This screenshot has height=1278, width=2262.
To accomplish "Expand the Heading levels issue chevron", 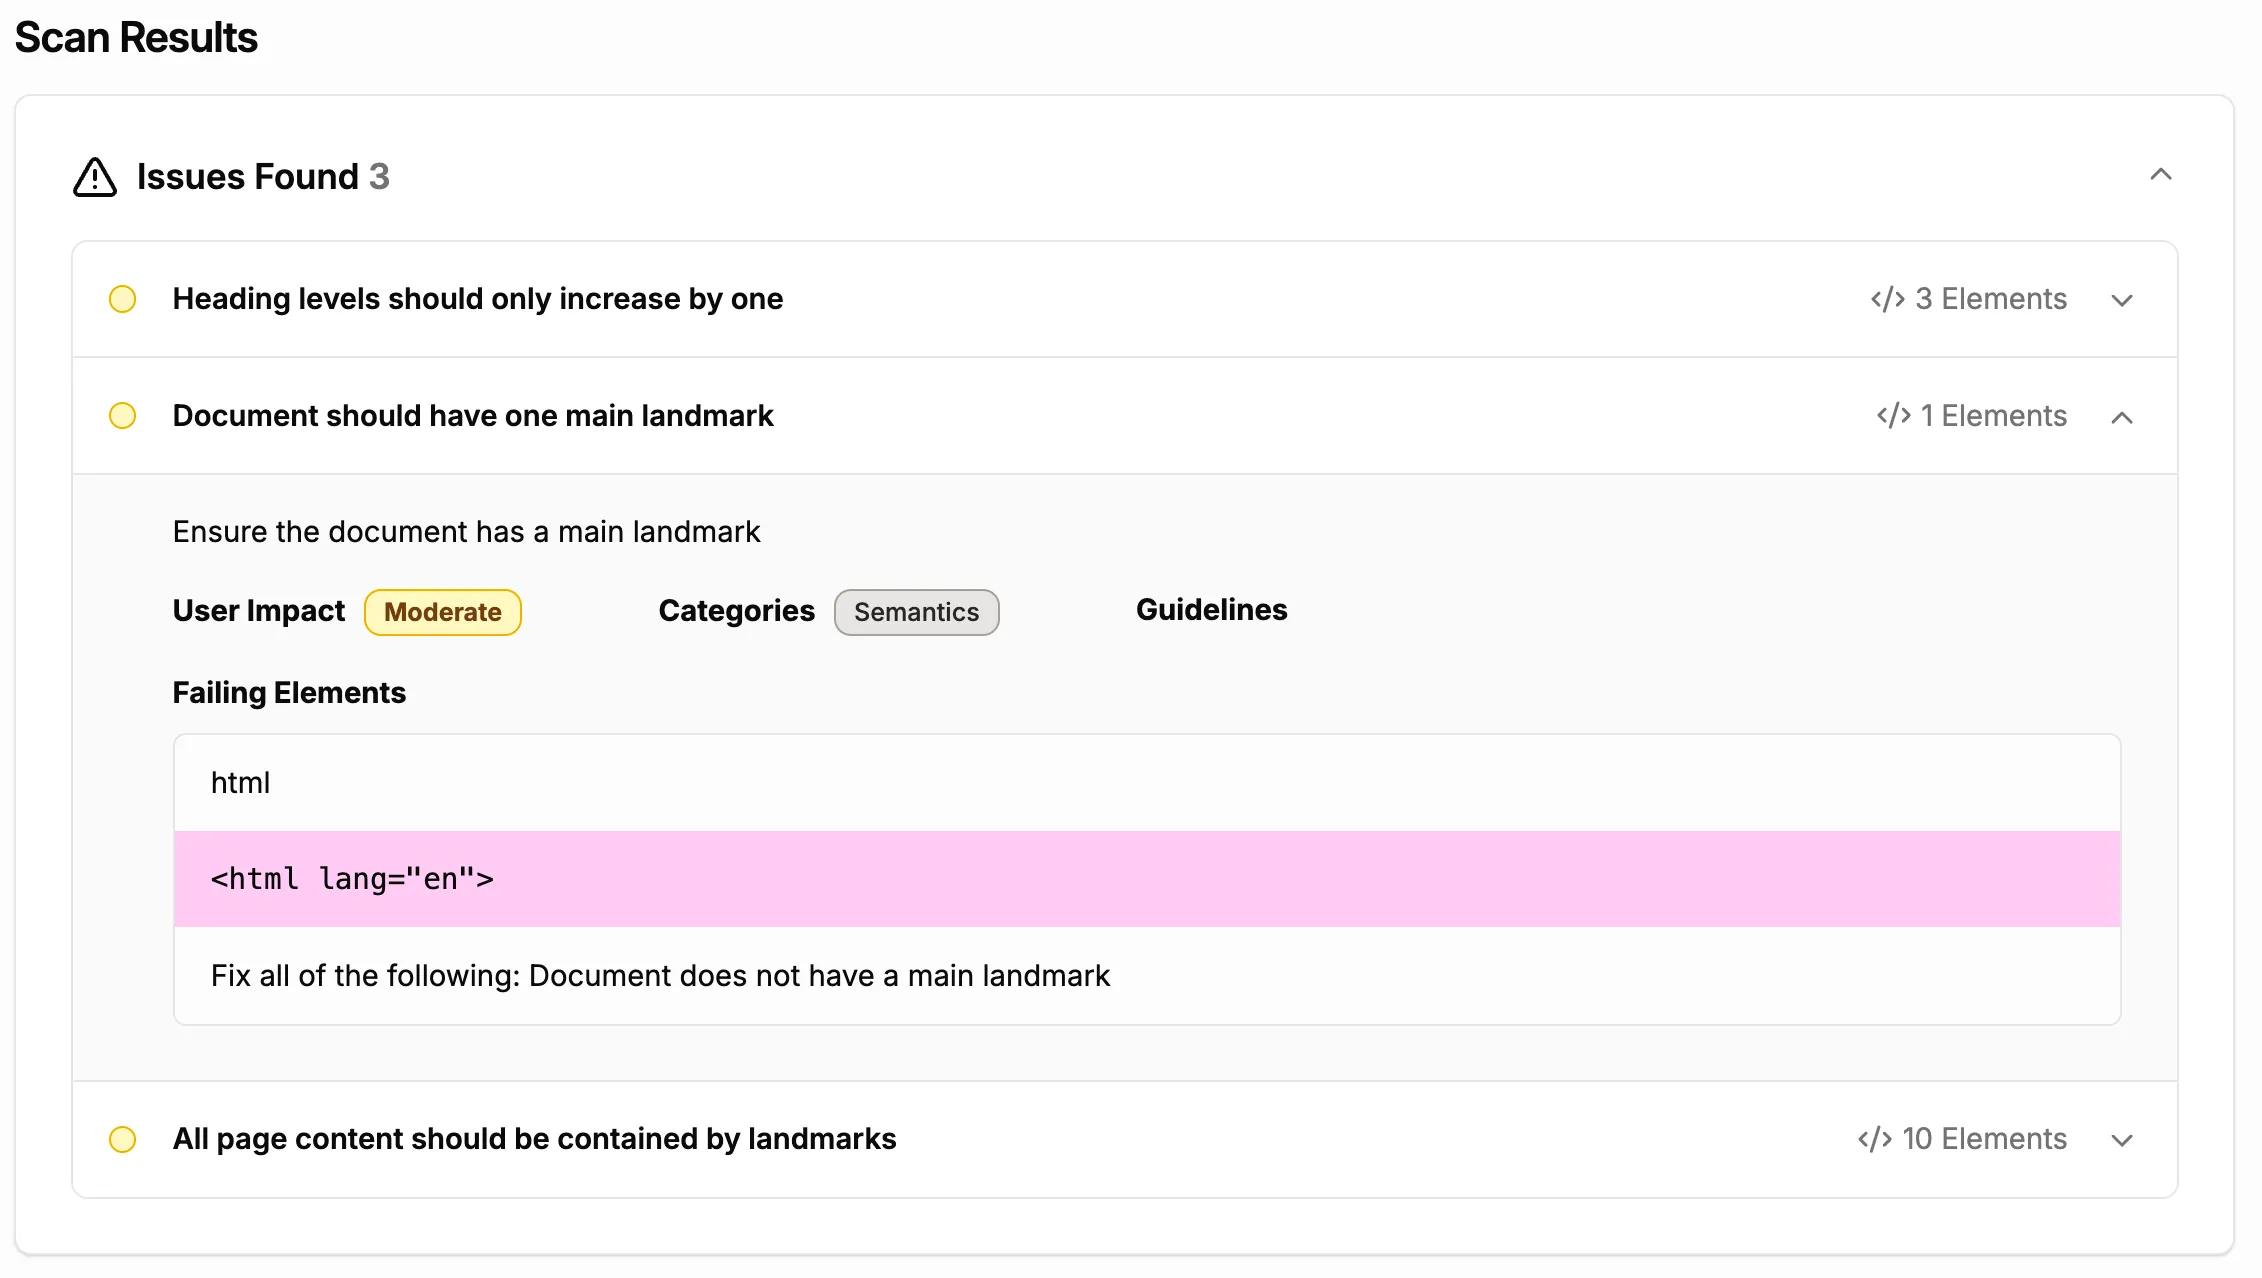I will 2121,300.
